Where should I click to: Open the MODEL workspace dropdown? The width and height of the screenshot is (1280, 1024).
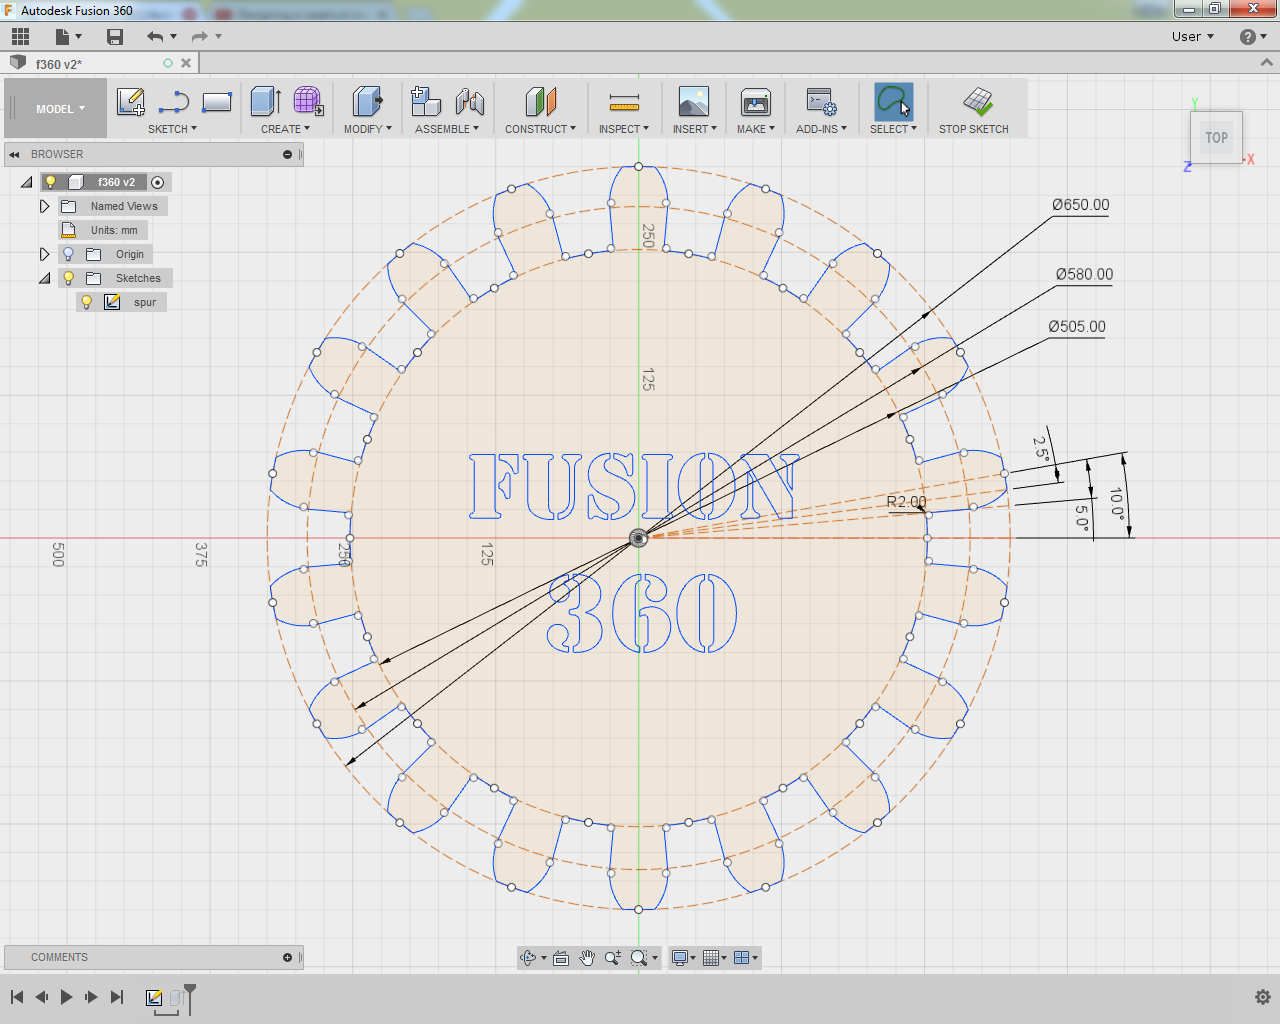(60, 109)
